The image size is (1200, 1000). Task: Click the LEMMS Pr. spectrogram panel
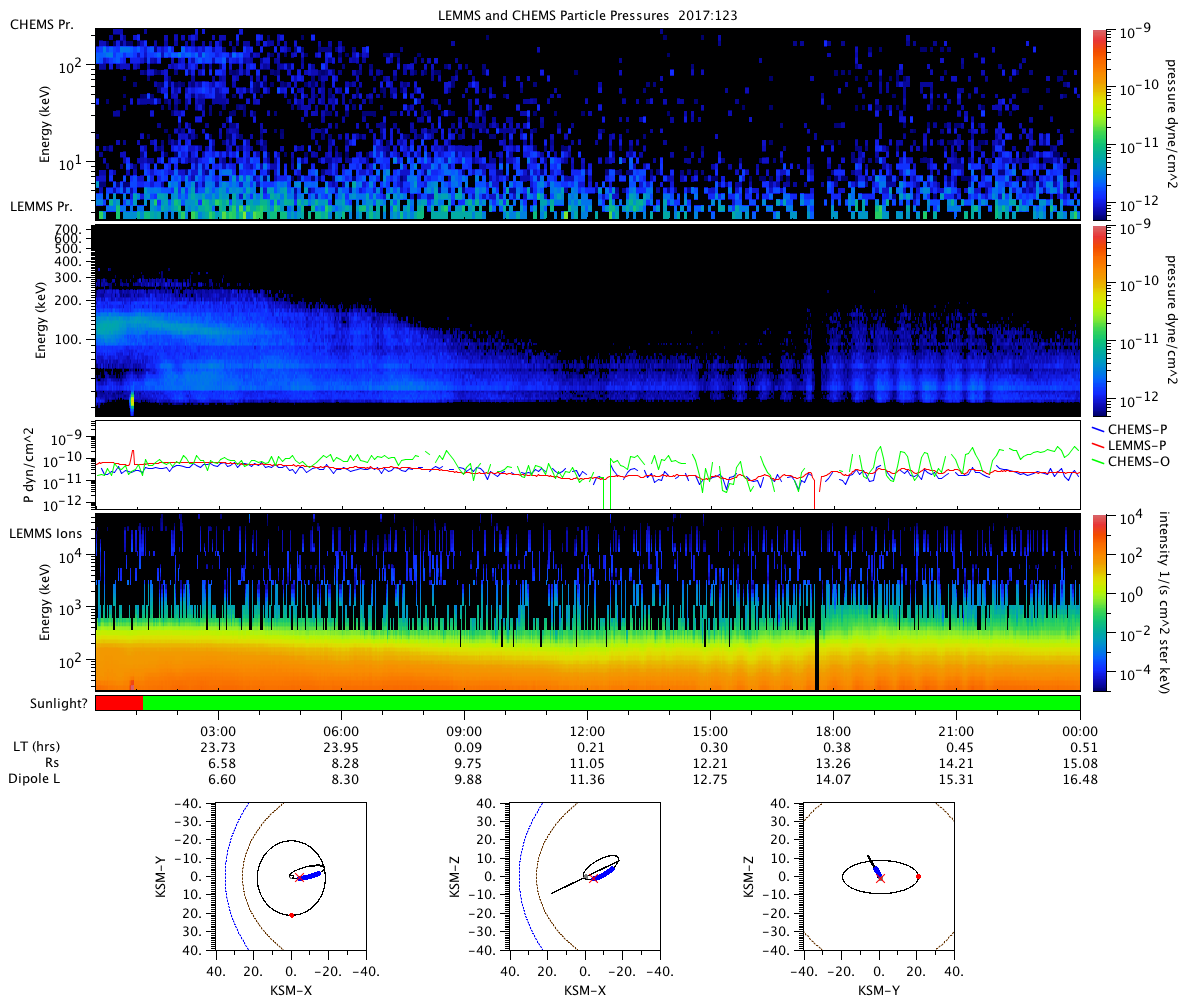click(x=588, y=321)
